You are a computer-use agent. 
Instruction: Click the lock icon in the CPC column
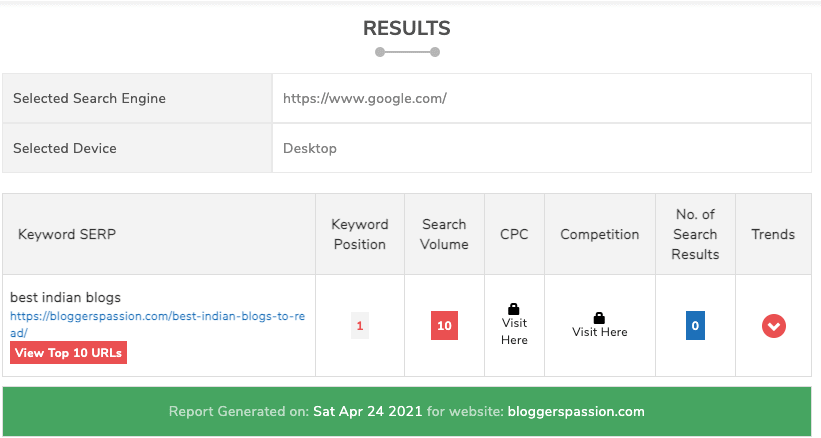tap(514, 309)
